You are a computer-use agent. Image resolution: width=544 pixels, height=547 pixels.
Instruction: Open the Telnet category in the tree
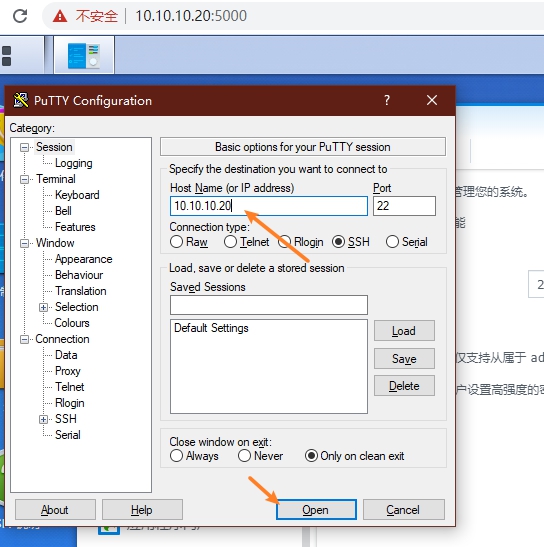[69, 387]
